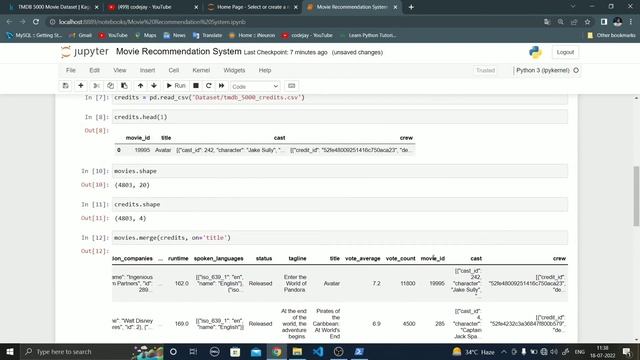Open the View menu
The height and width of the screenshot is (360, 640).
pos(120,70)
